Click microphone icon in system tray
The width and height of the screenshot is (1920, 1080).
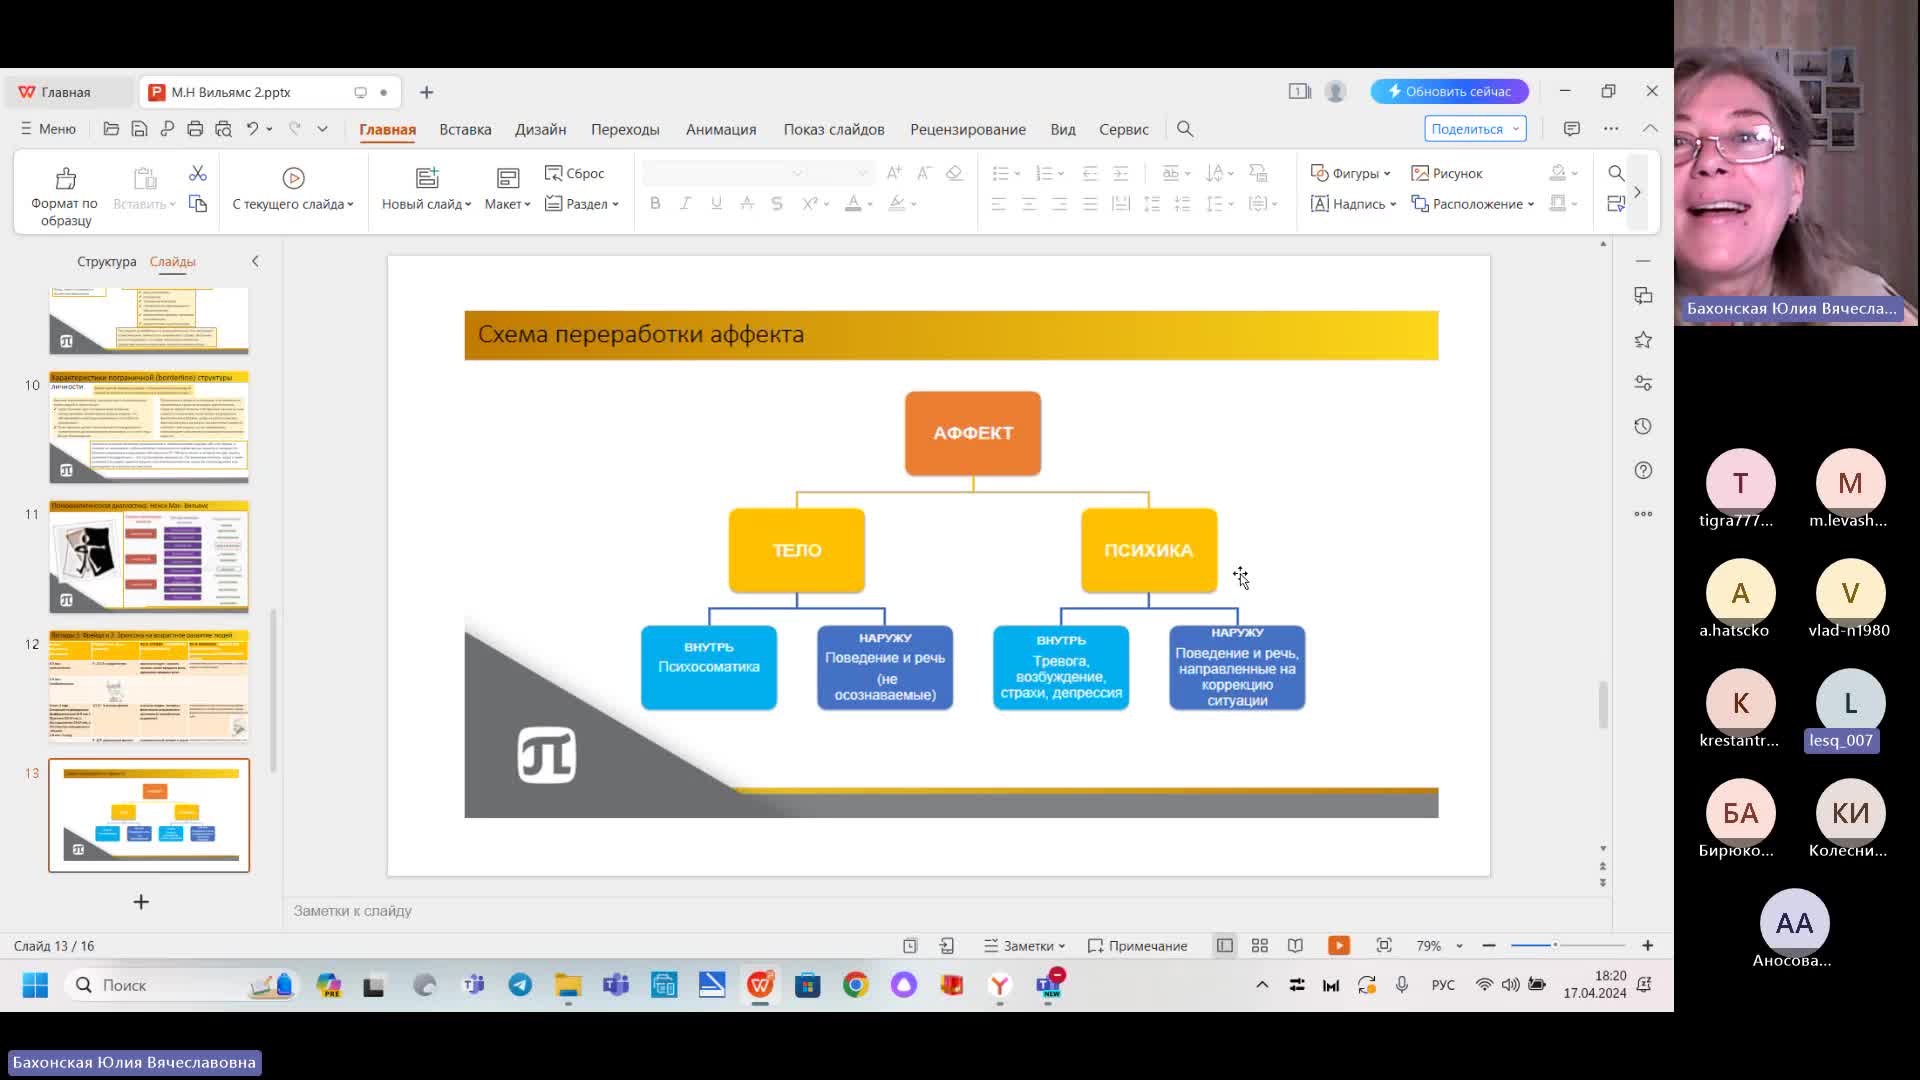tap(1402, 985)
